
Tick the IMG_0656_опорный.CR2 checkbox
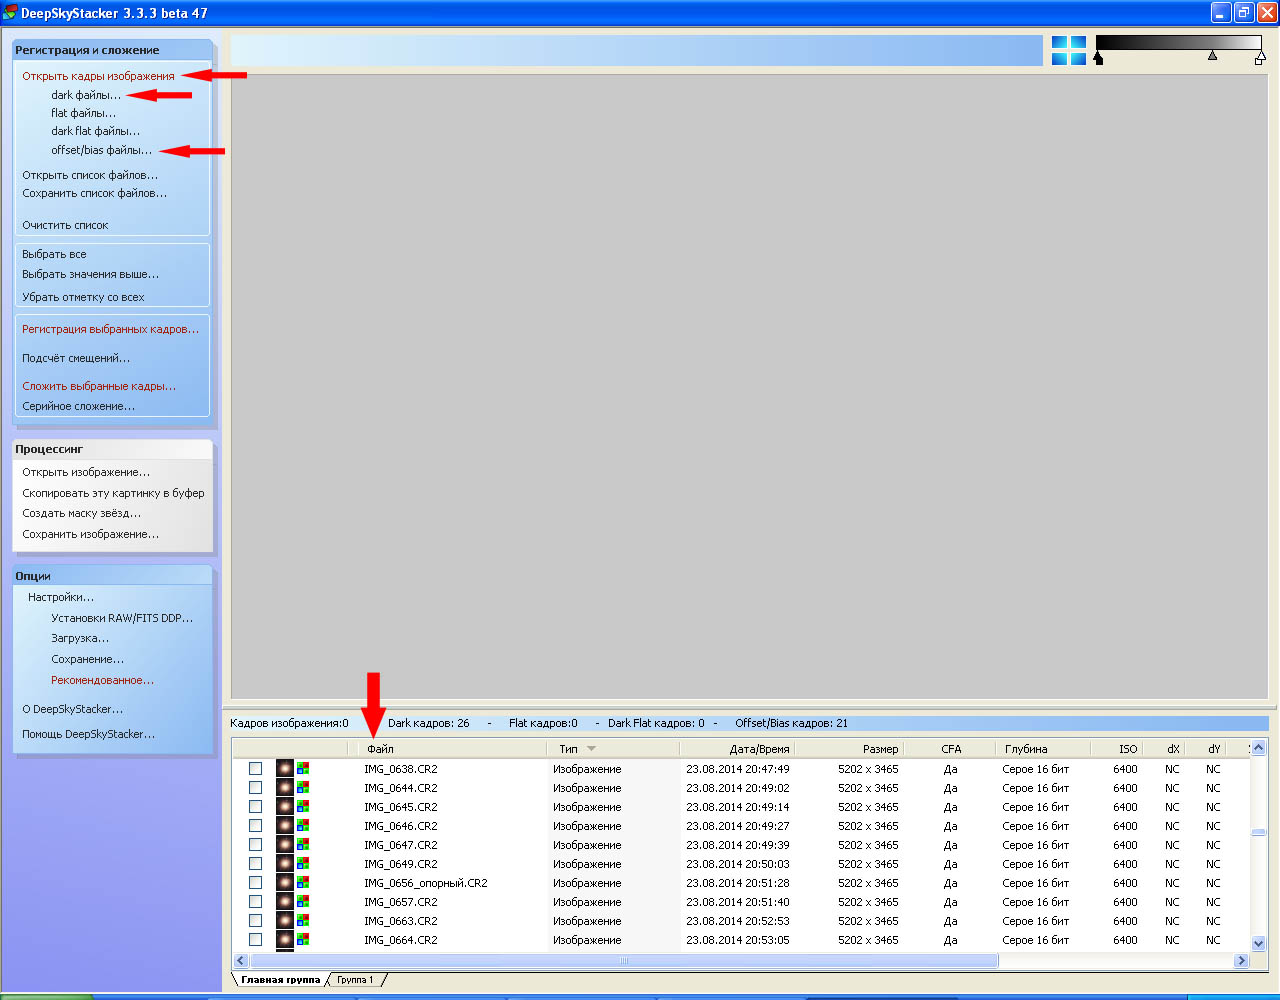pos(256,883)
